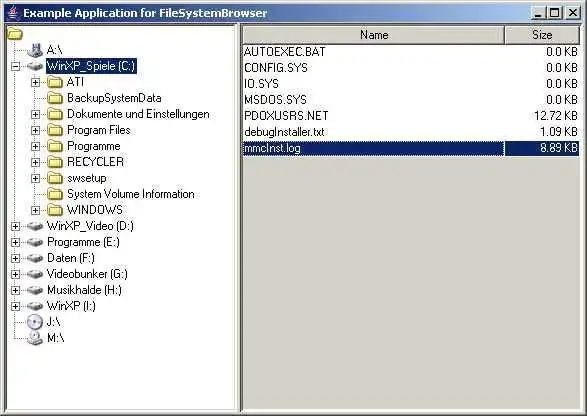Expand the Program Files folder
Image resolution: width=587 pixels, height=416 pixels.
pos(36,130)
